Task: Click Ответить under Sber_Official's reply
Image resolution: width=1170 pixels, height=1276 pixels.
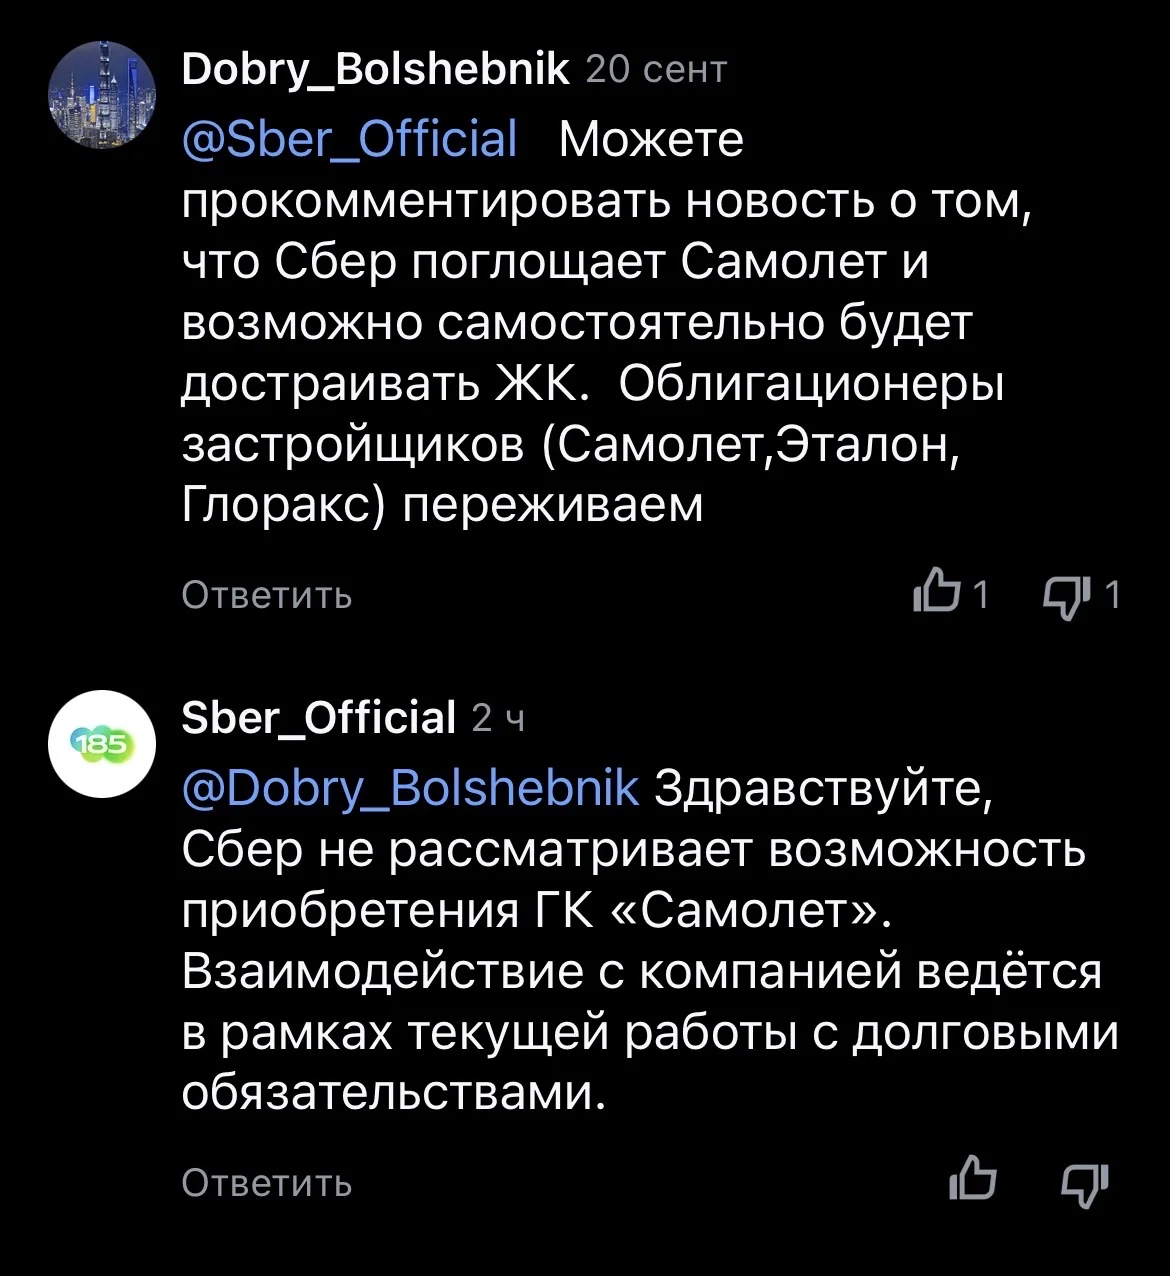Action: (267, 1183)
